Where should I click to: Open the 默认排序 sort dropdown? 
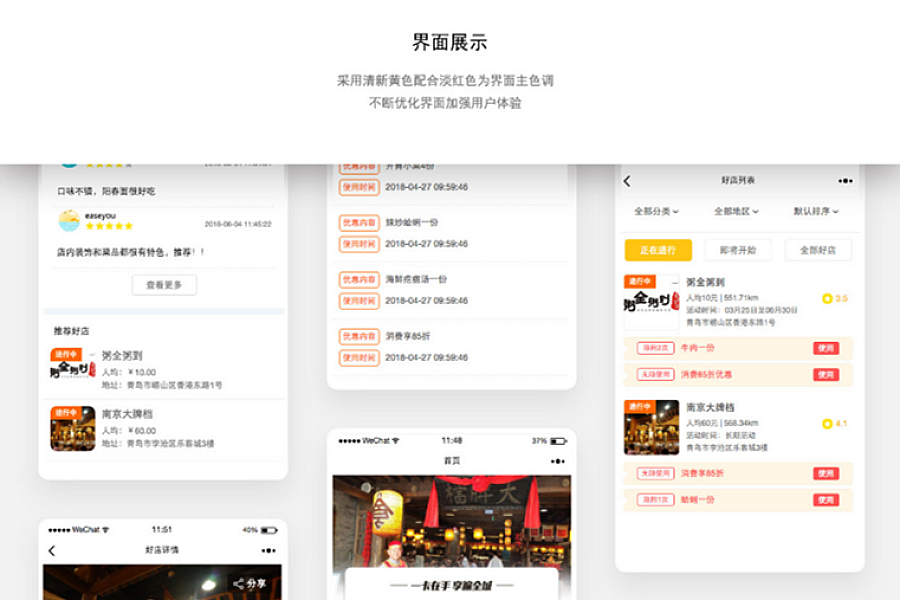pyautogui.click(x=816, y=212)
